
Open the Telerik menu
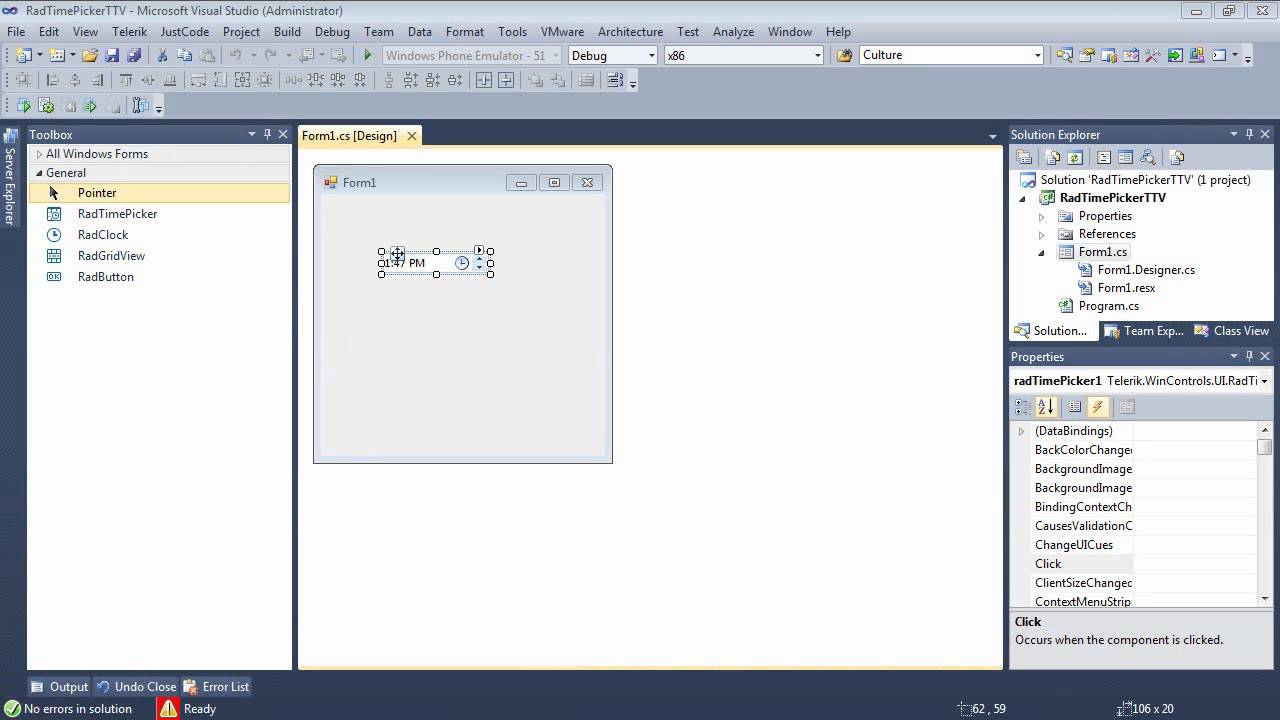coord(129,32)
